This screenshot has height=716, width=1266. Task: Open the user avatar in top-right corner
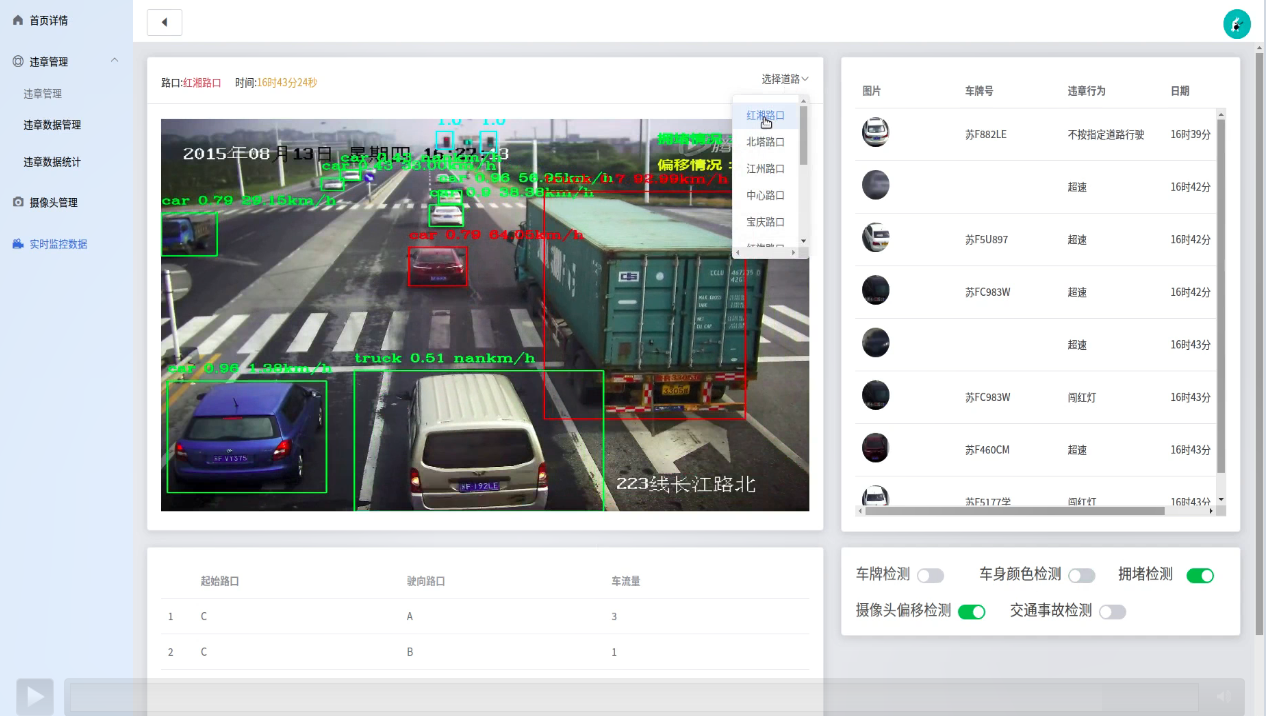(1237, 24)
